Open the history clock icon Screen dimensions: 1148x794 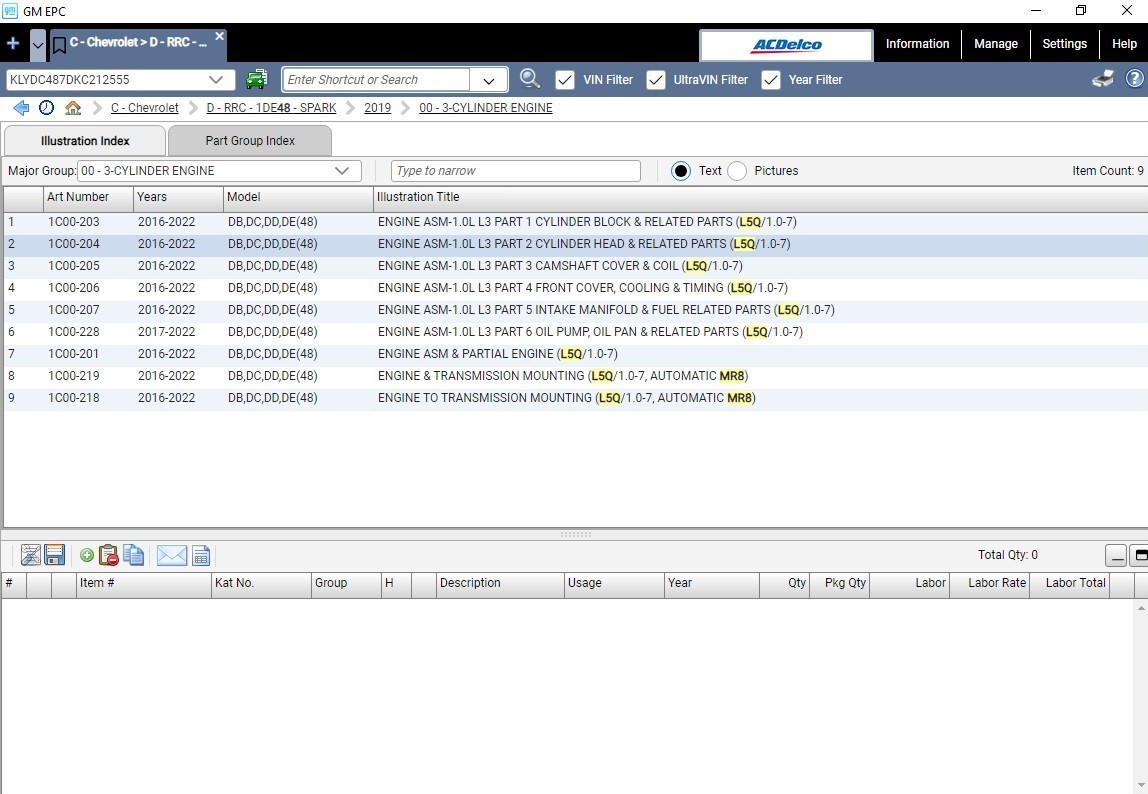click(46, 108)
